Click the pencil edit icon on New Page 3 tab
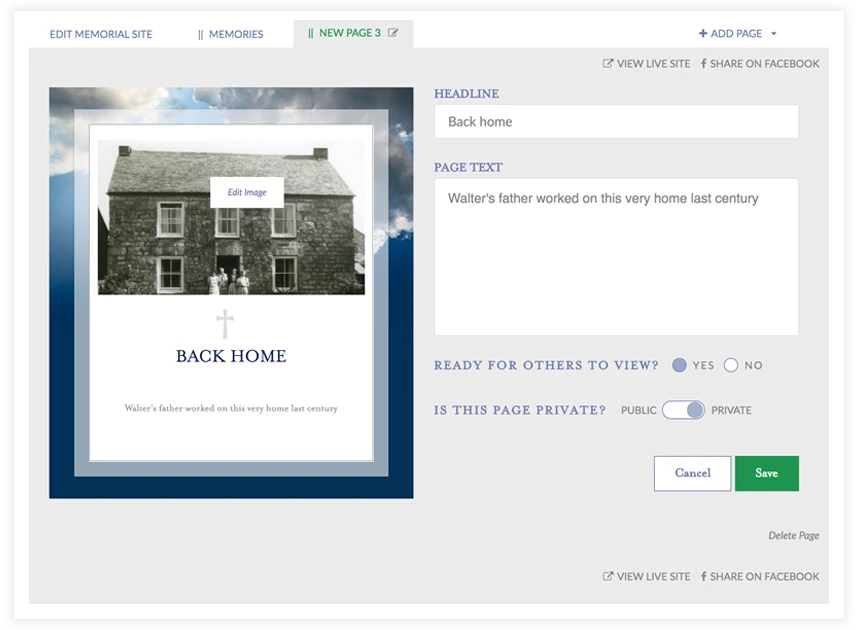The height and width of the screenshot is (630, 858). tap(393, 33)
